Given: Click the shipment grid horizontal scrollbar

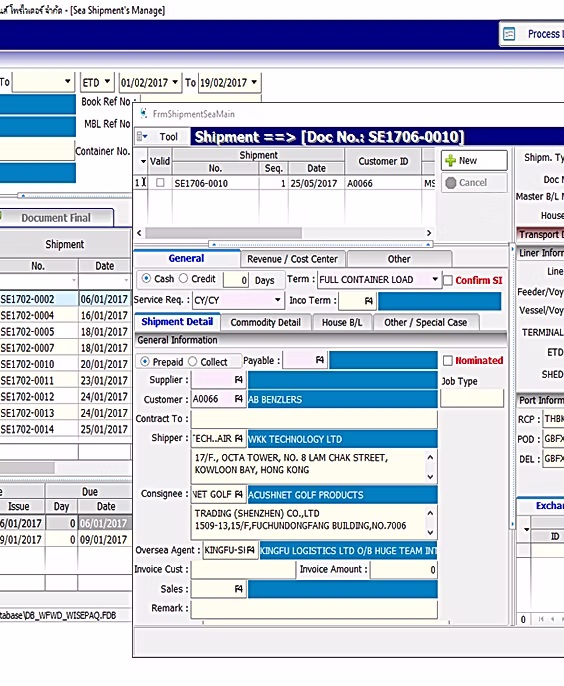Looking at the screenshot, I should 284,233.
